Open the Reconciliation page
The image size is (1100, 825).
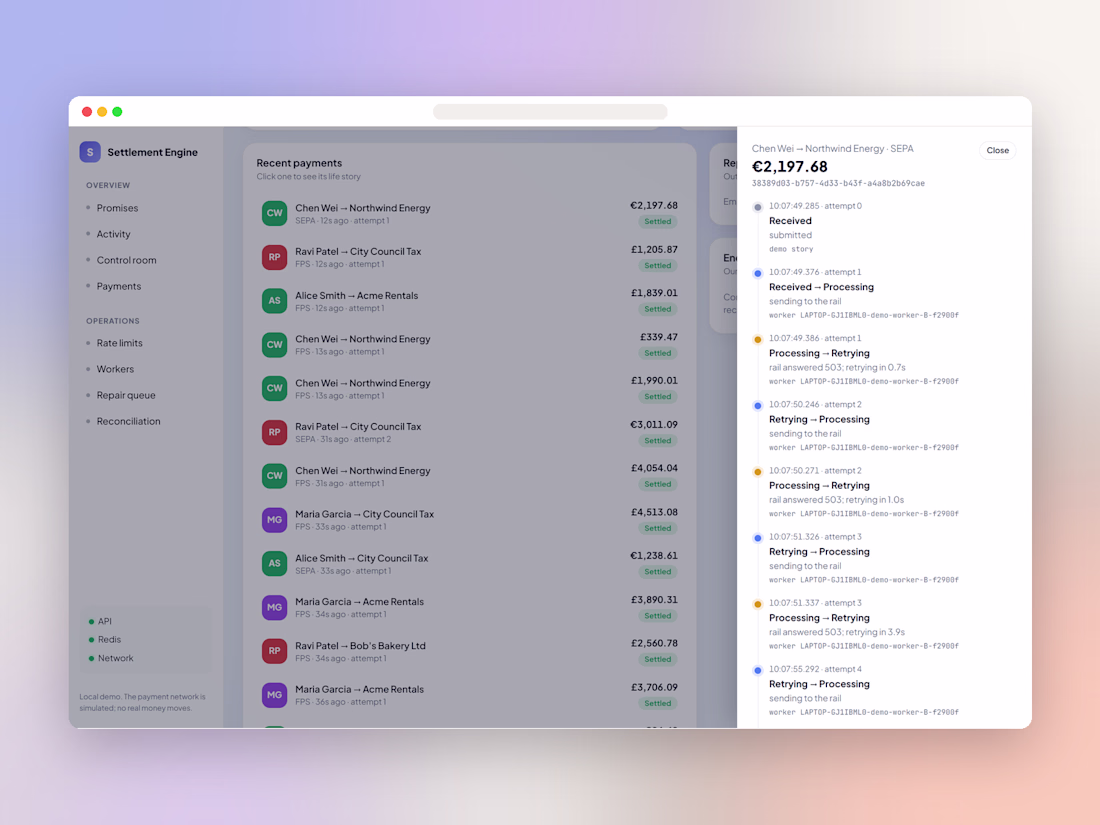coord(128,421)
